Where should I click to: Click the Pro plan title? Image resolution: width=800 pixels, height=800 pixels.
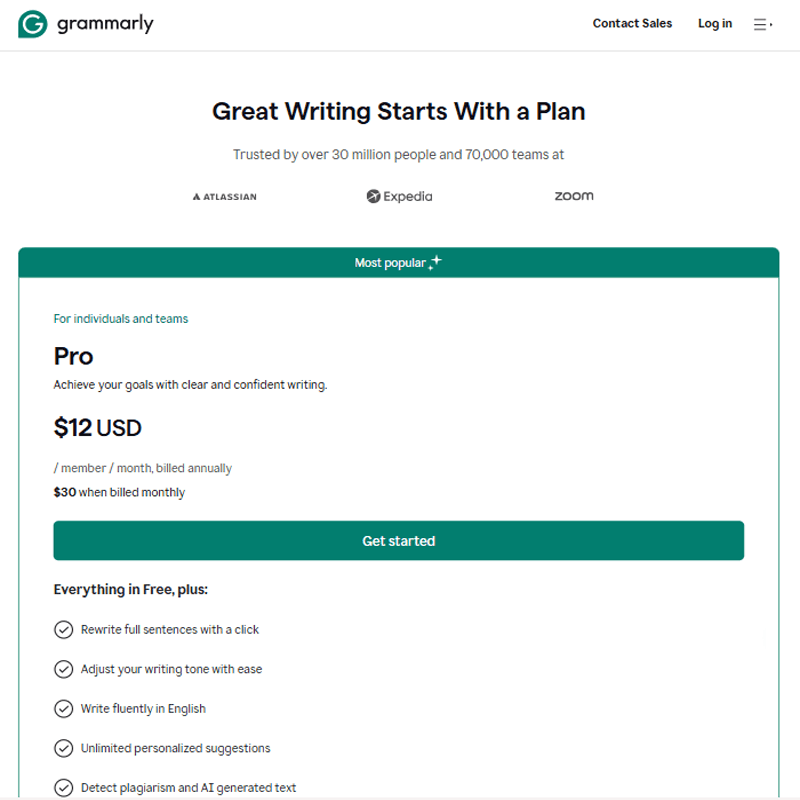click(74, 356)
